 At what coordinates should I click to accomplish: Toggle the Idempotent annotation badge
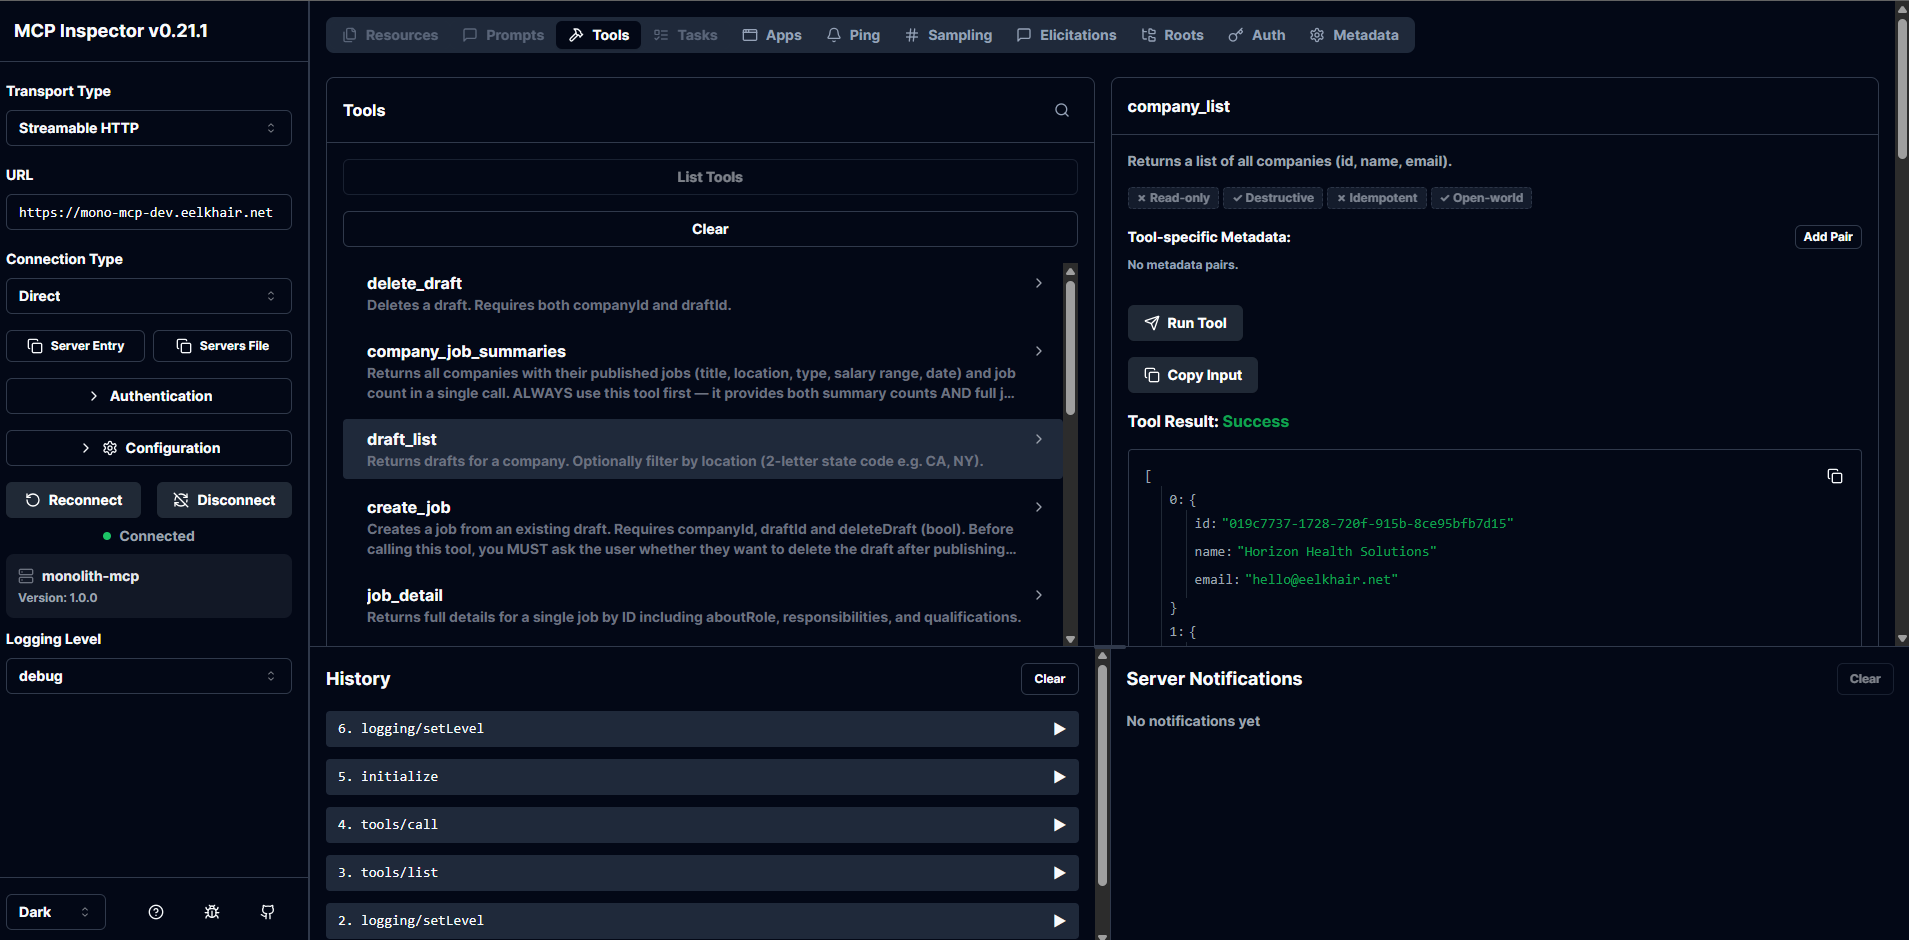(1376, 198)
